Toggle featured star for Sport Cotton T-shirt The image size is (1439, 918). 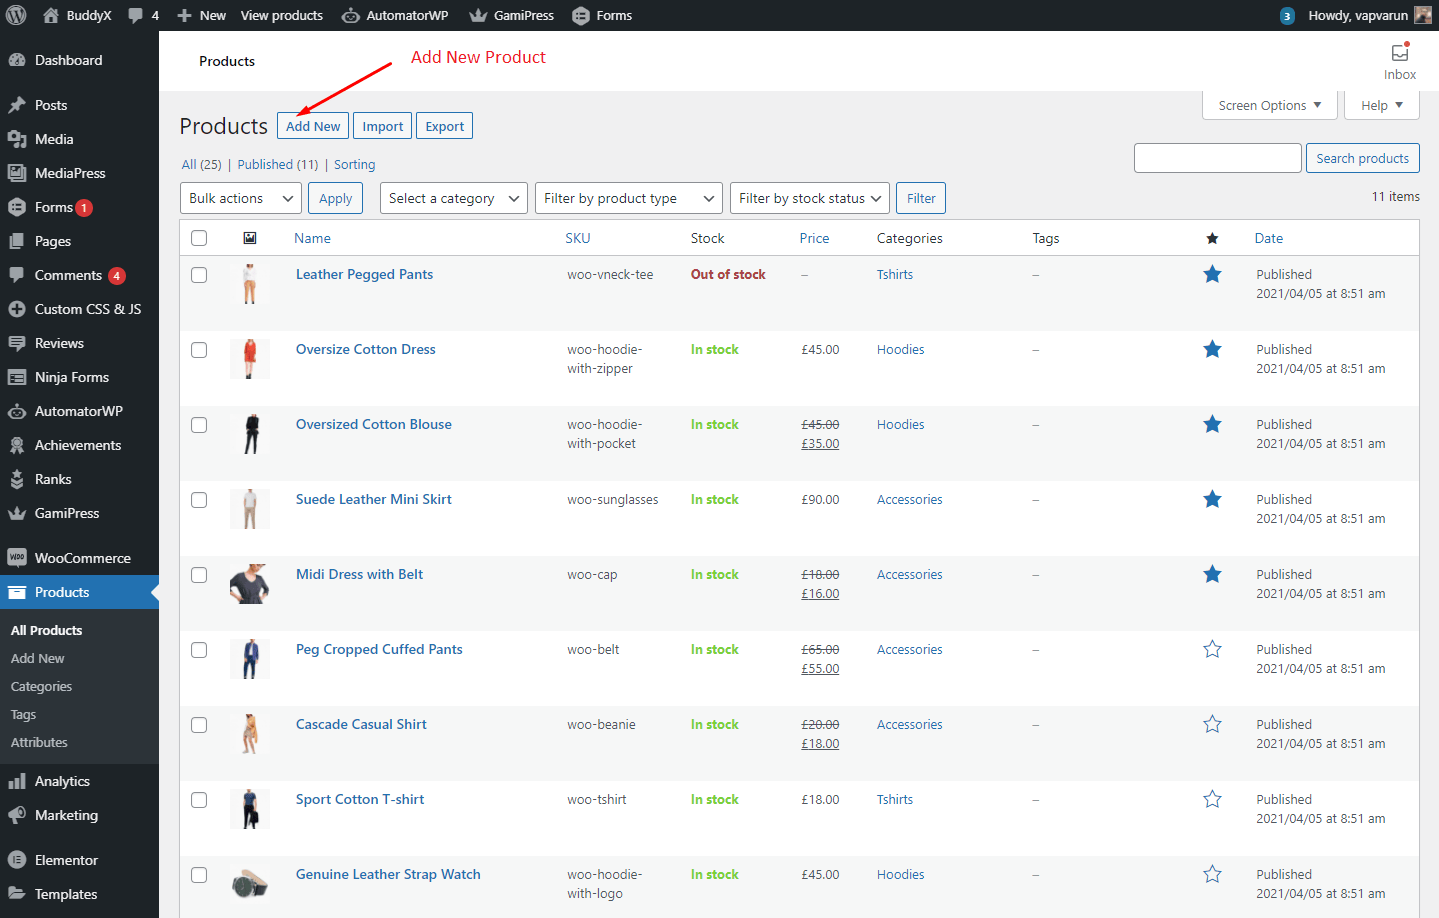click(x=1212, y=799)
